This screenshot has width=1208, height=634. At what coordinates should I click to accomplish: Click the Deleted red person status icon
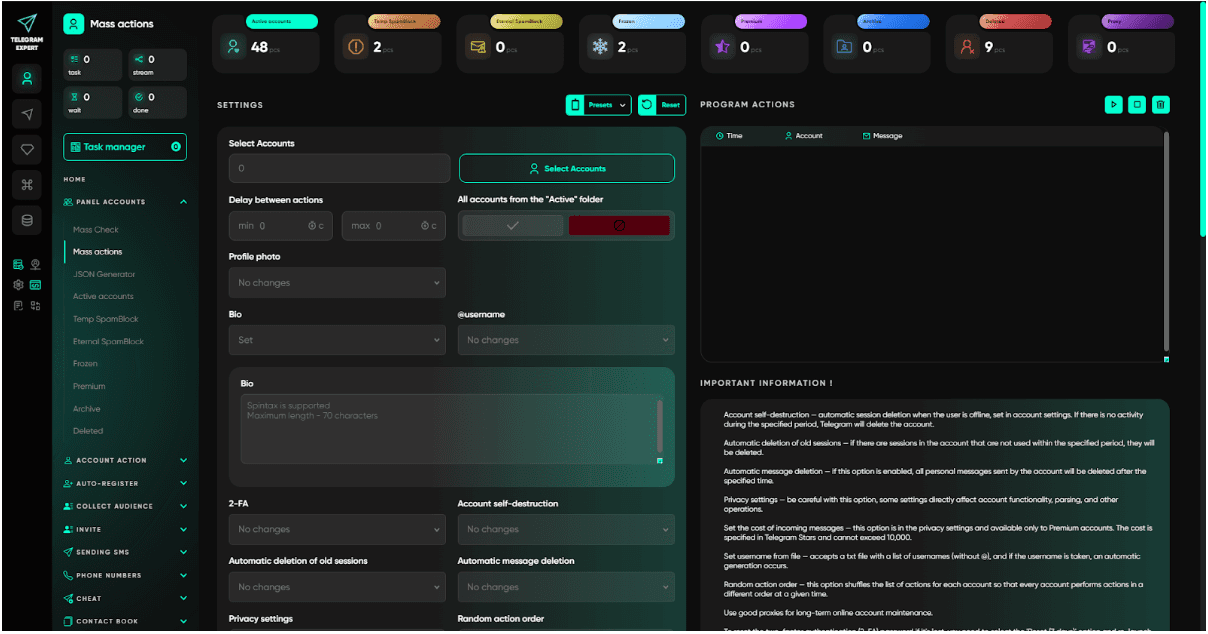(x=966, y=44)
